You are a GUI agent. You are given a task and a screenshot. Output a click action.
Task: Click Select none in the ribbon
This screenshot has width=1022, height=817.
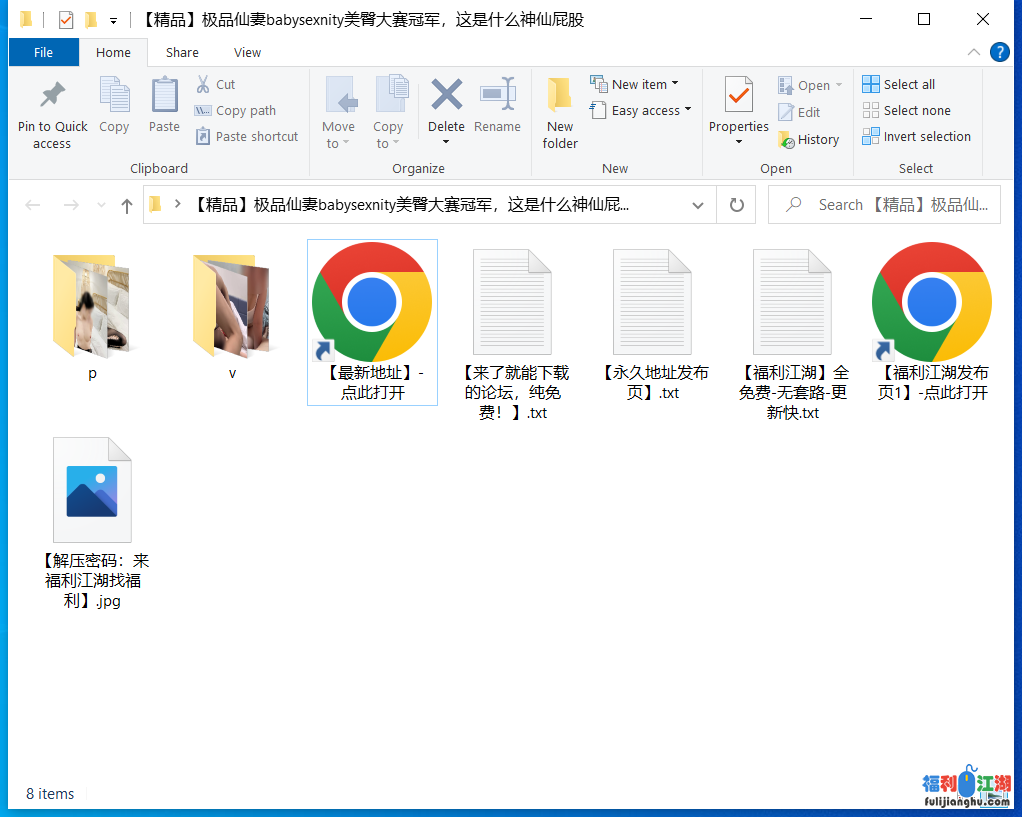coord(906,111)
